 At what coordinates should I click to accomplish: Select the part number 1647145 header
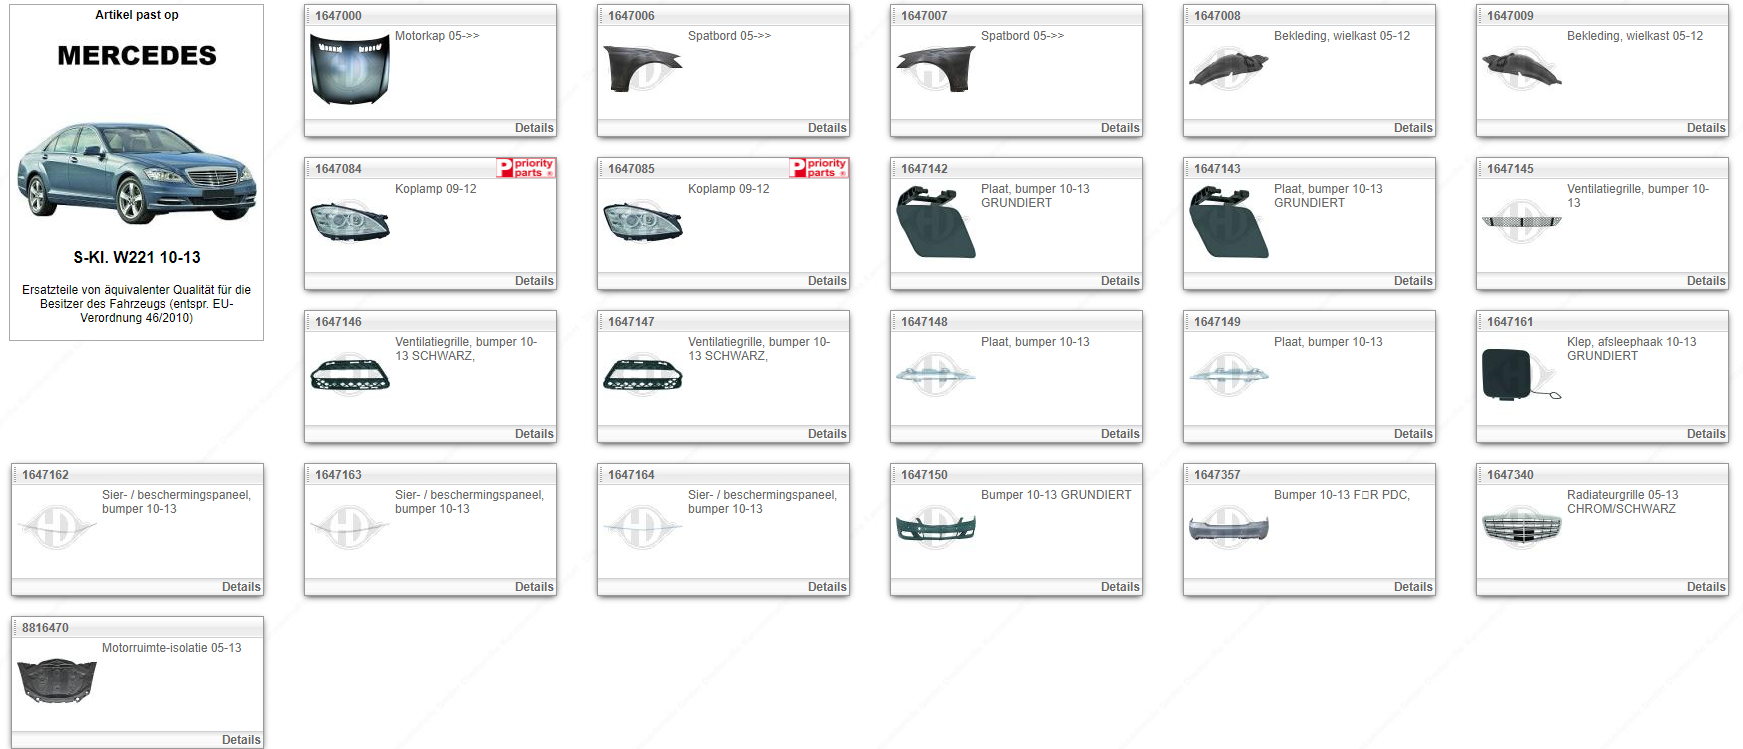(x=1510, y=169)
